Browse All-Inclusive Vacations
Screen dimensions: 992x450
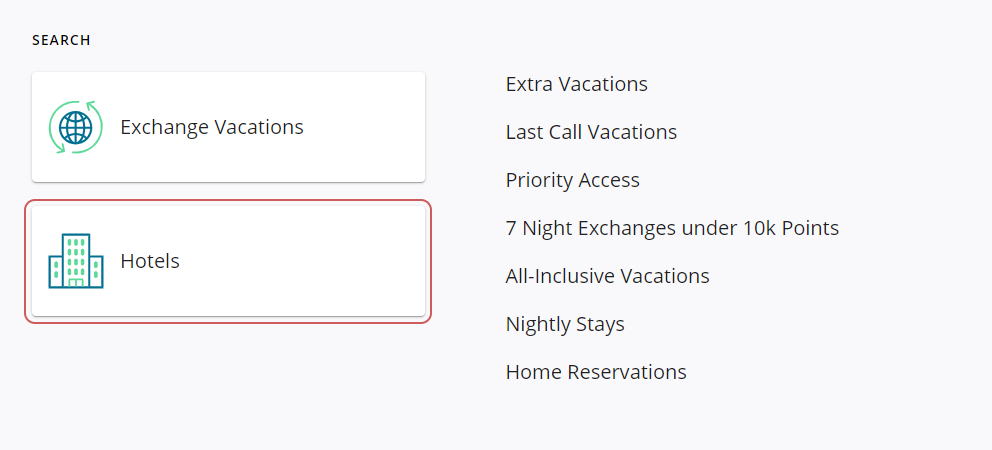click(607, 276)
